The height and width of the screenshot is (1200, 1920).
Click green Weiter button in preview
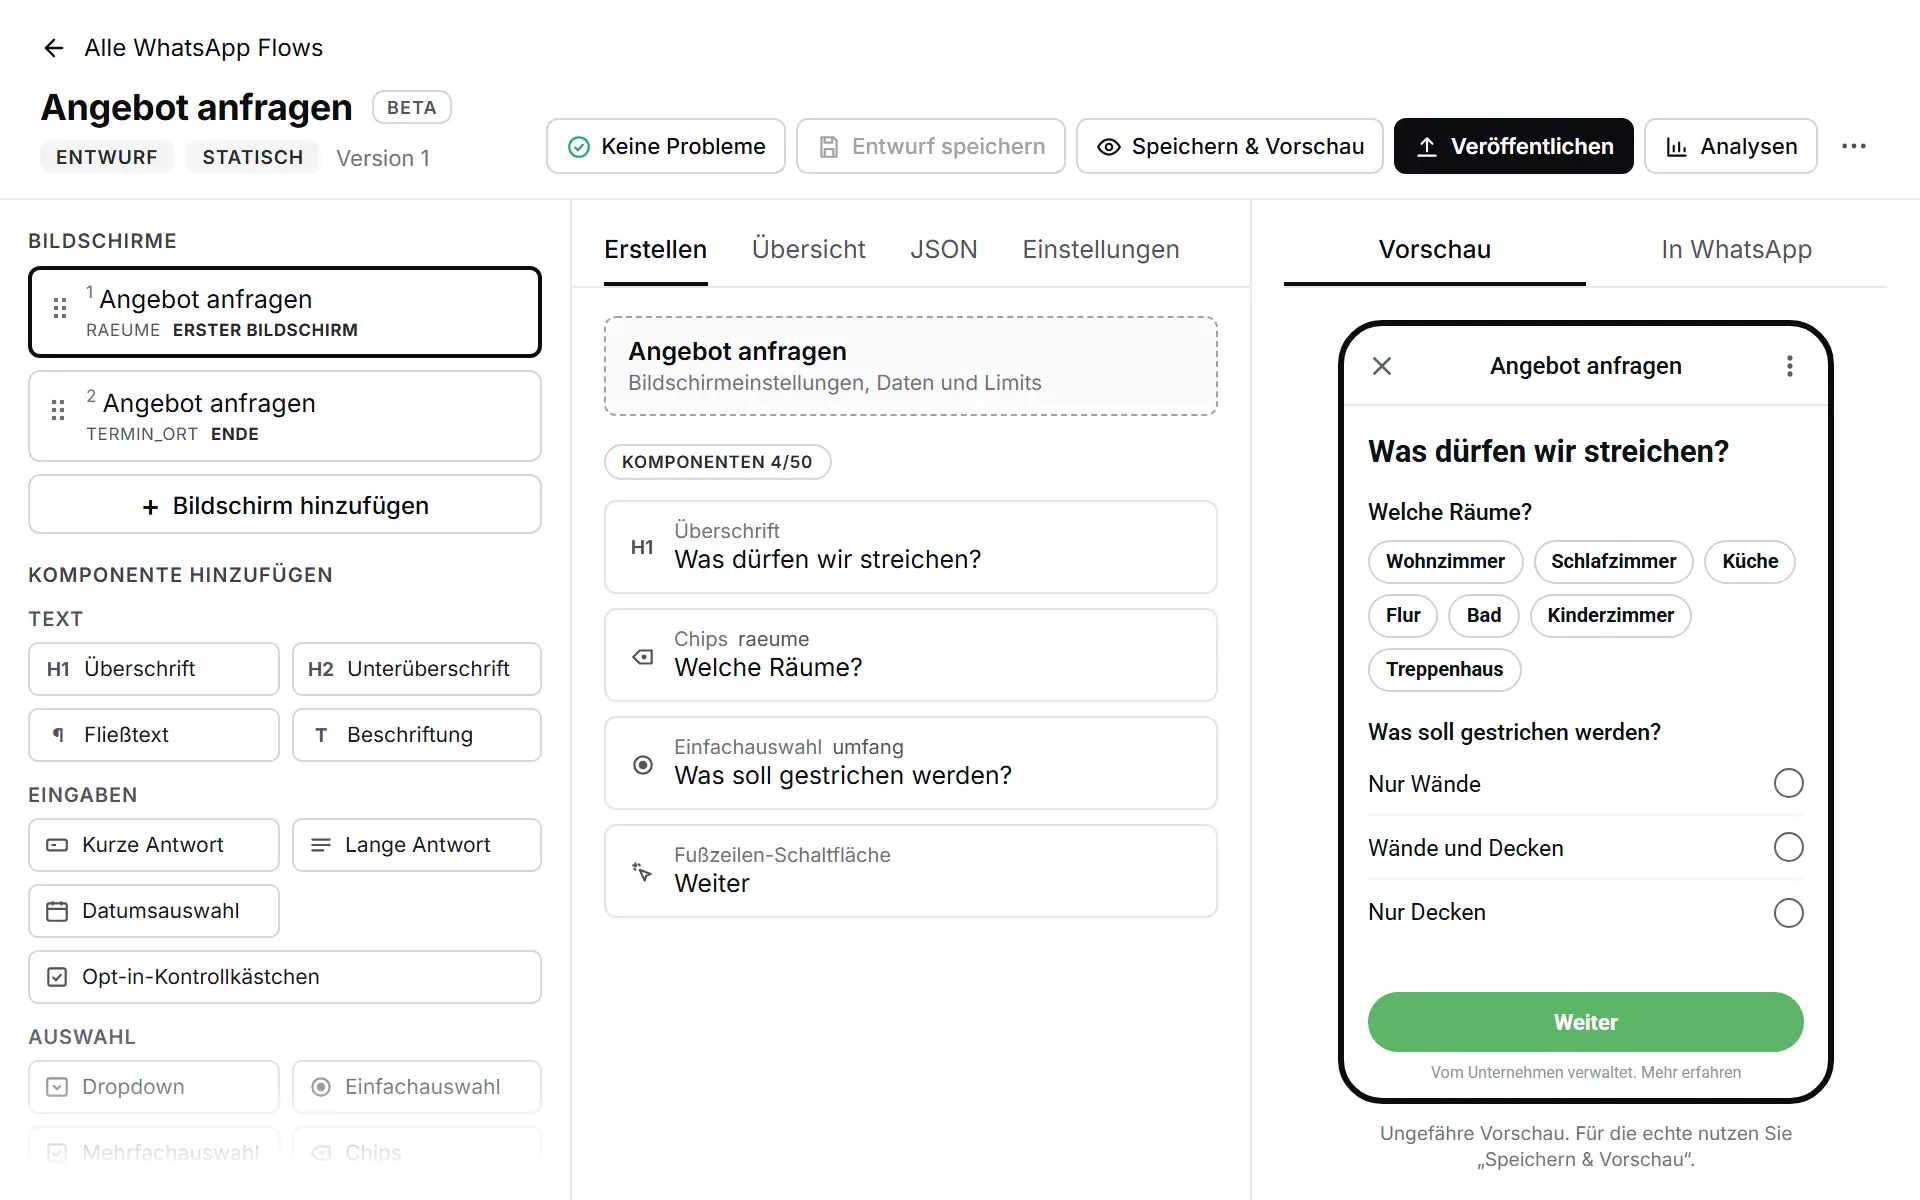point(1585,1022)
